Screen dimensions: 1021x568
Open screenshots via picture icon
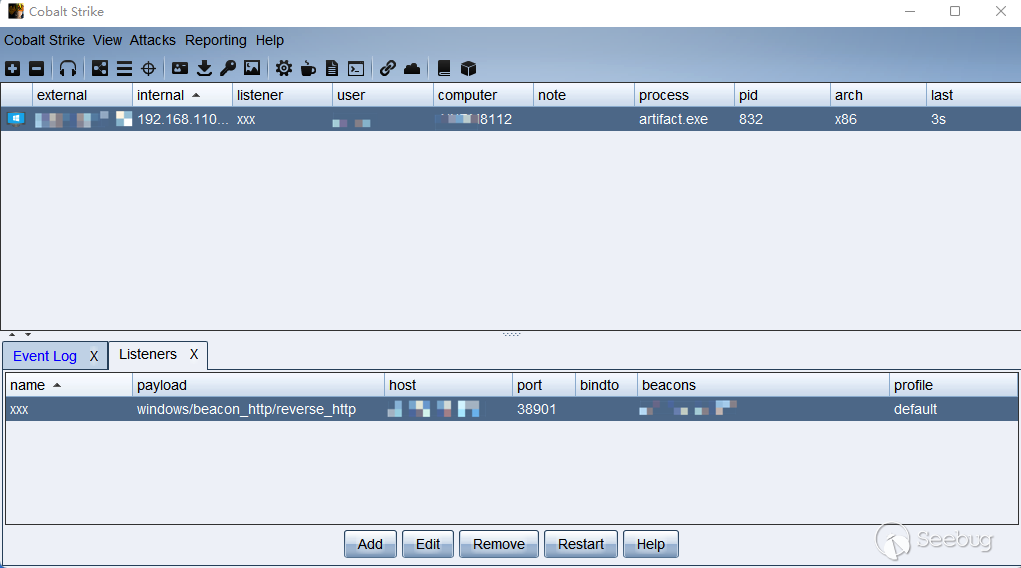point(252,69)
